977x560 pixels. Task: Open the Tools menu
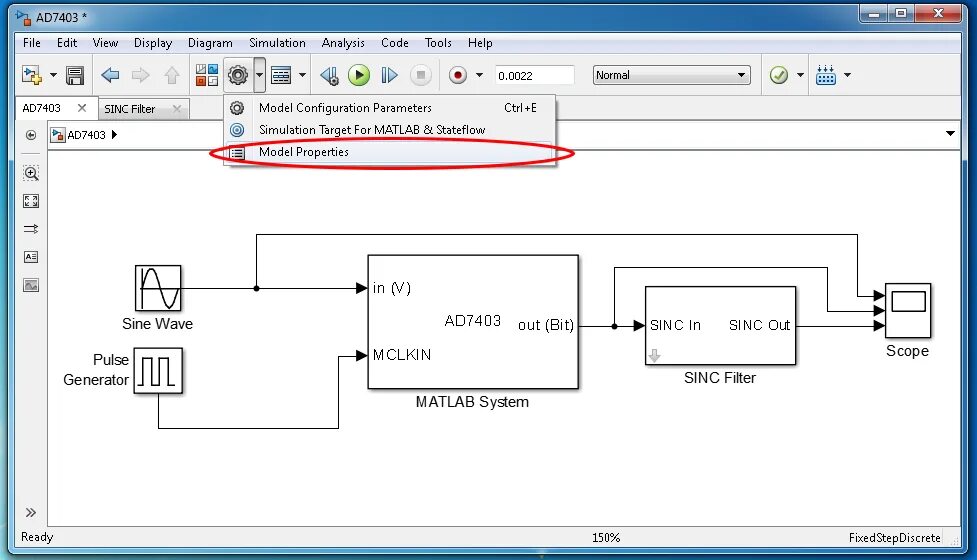tap(438, 43)
